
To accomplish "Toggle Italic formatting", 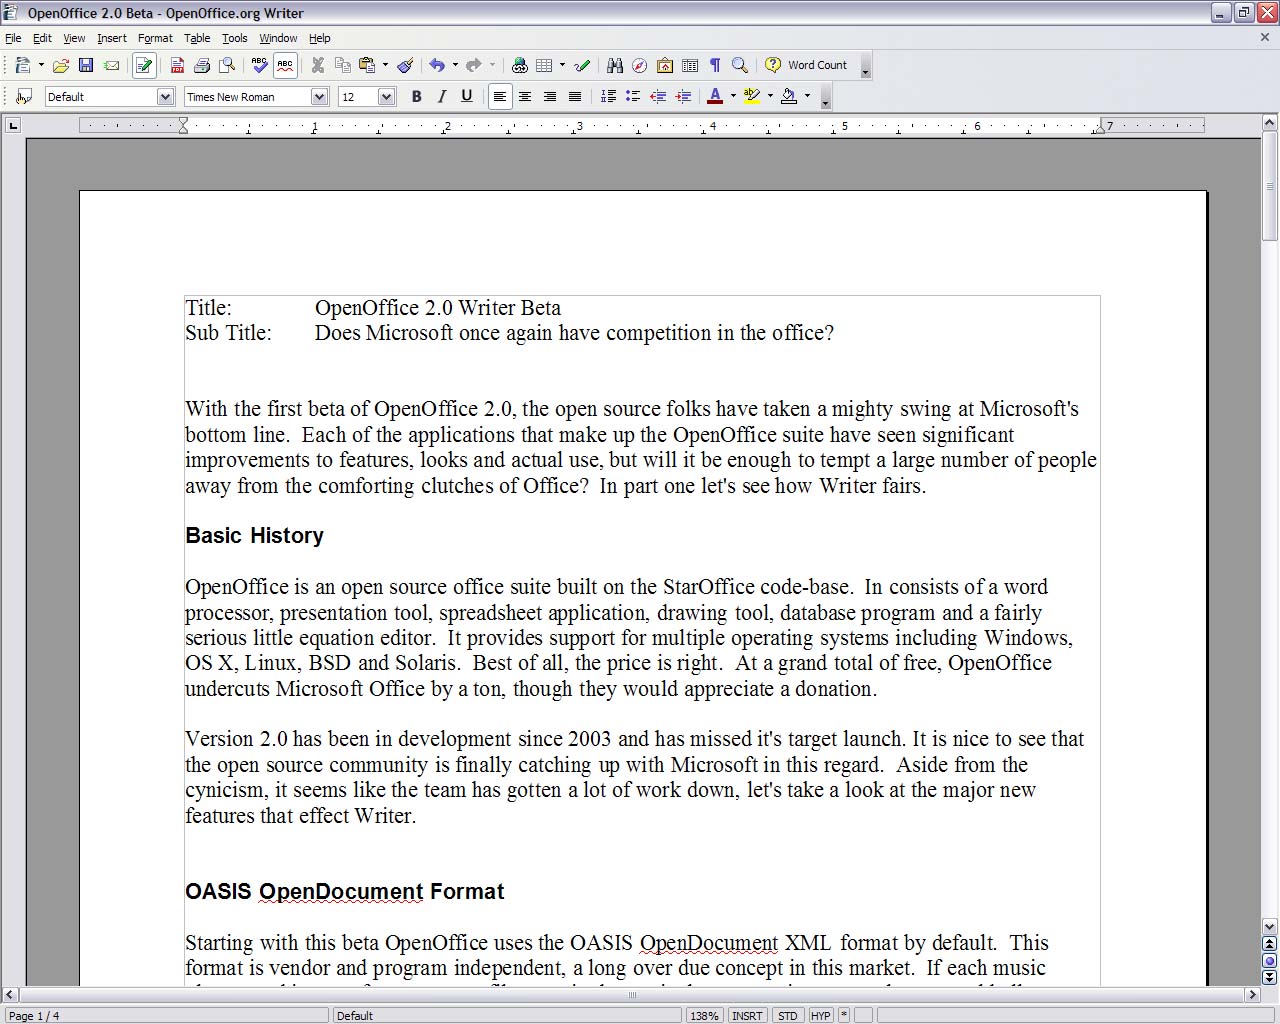I will pos(441,97).
